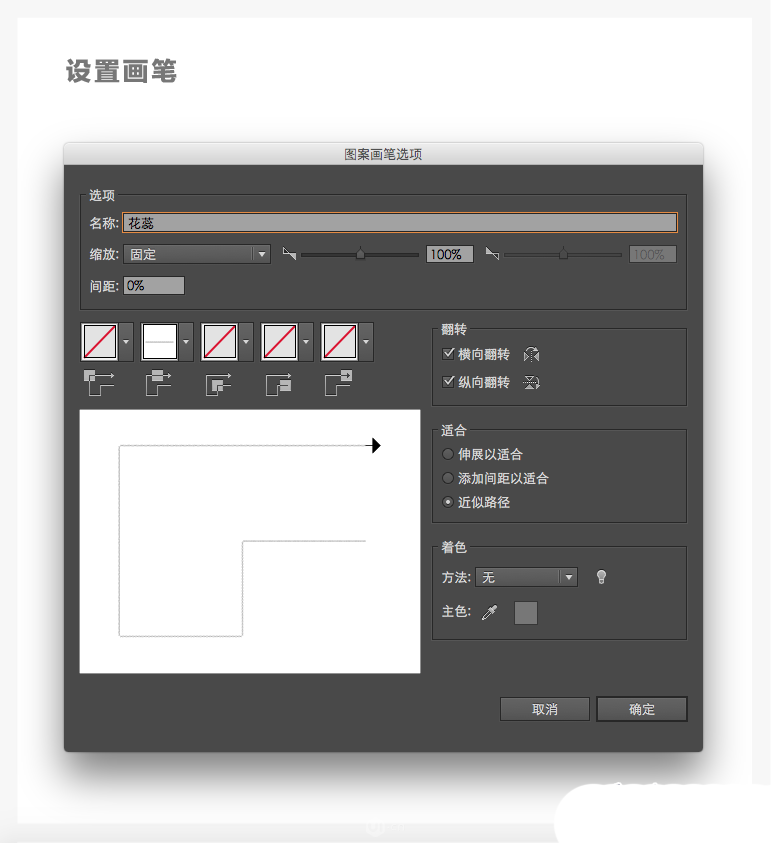Click the flip across icon beside 纵向翻转
The height and width of the screenshot is (843, 772).
point(531,382)
